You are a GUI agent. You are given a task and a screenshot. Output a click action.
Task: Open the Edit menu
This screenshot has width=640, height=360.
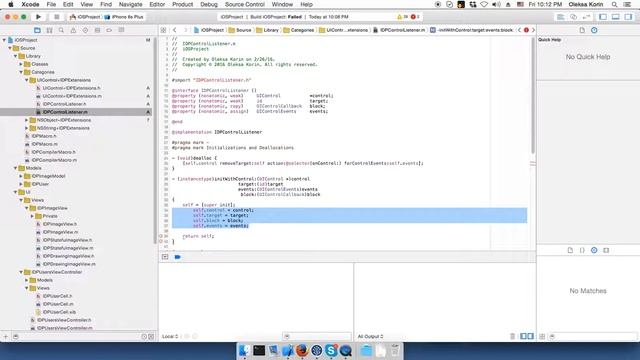tap(68, 4)
